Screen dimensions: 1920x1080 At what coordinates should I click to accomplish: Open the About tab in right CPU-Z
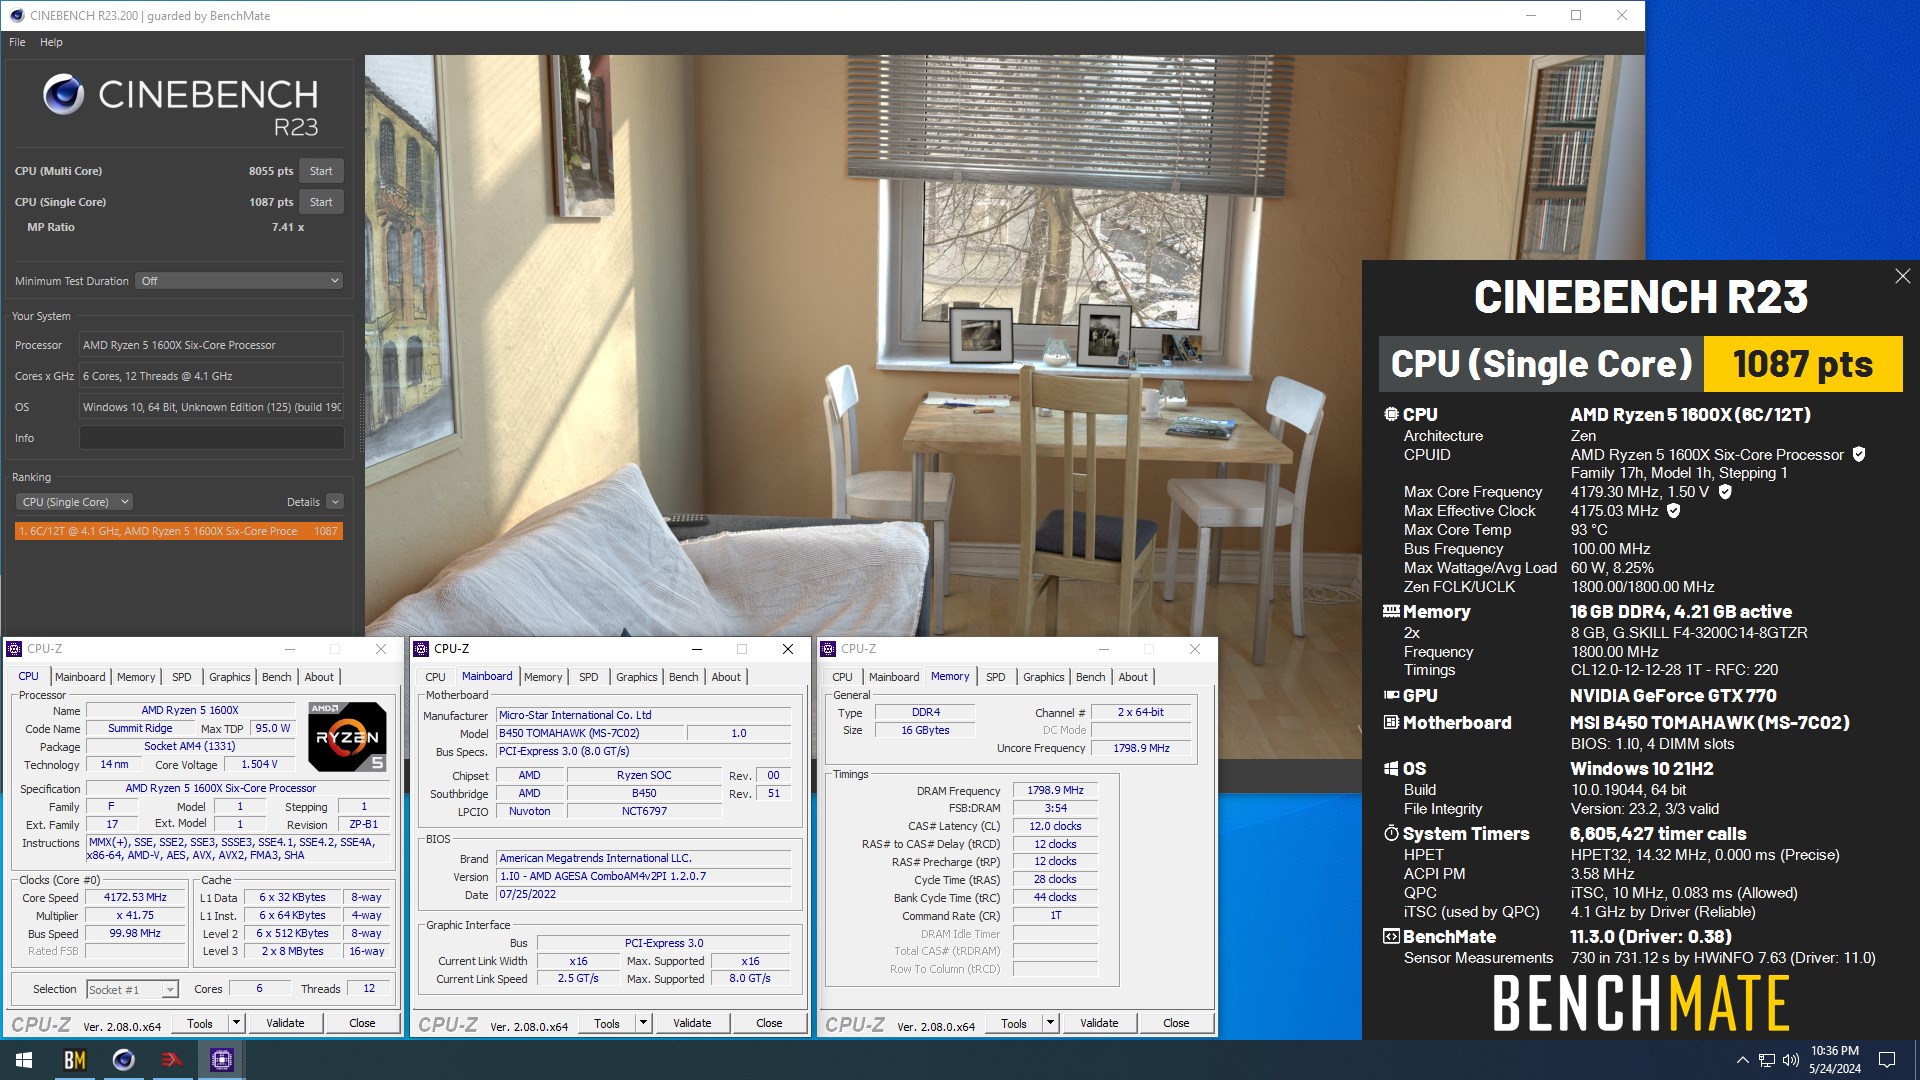point(1133,677)
